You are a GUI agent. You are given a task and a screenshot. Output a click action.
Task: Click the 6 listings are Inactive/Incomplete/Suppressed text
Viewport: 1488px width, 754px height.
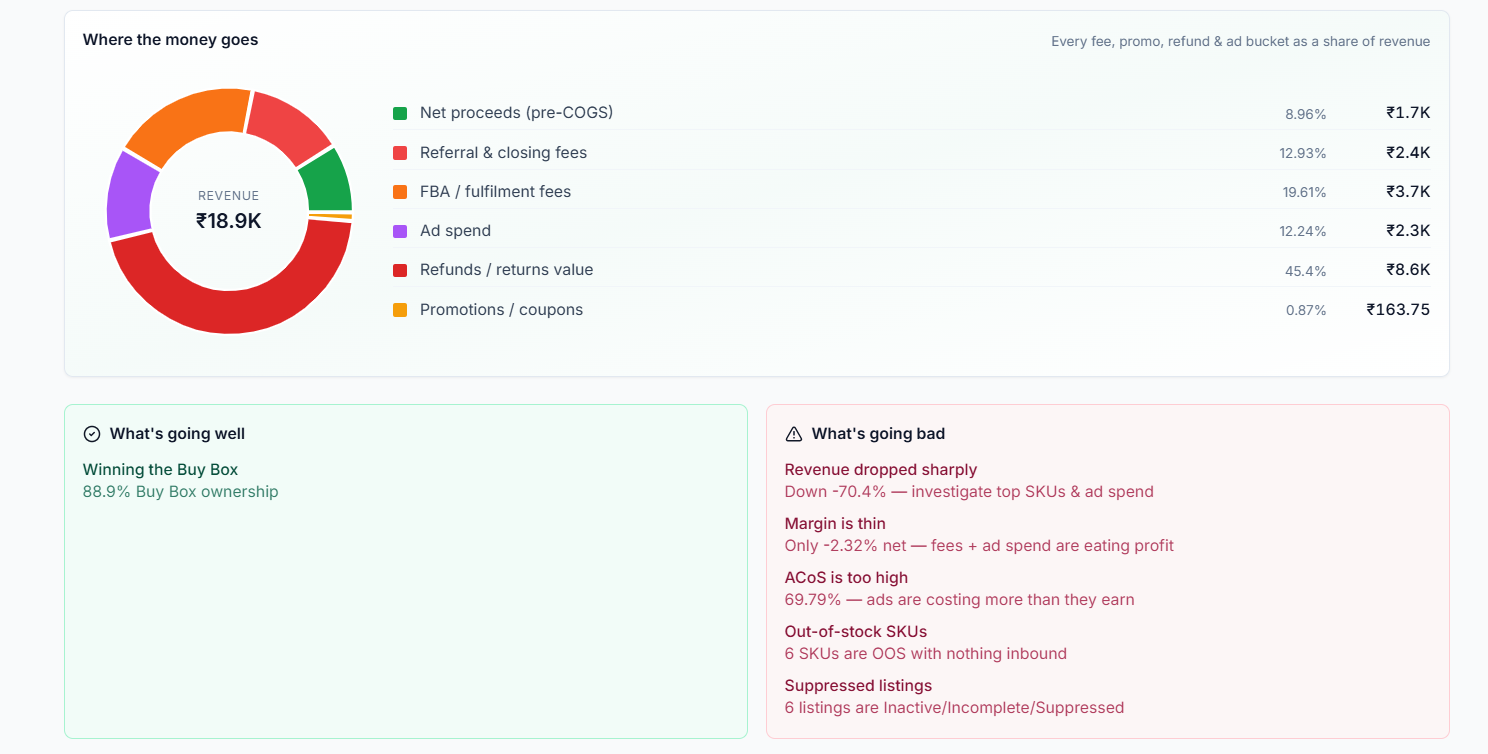(954, 708)
